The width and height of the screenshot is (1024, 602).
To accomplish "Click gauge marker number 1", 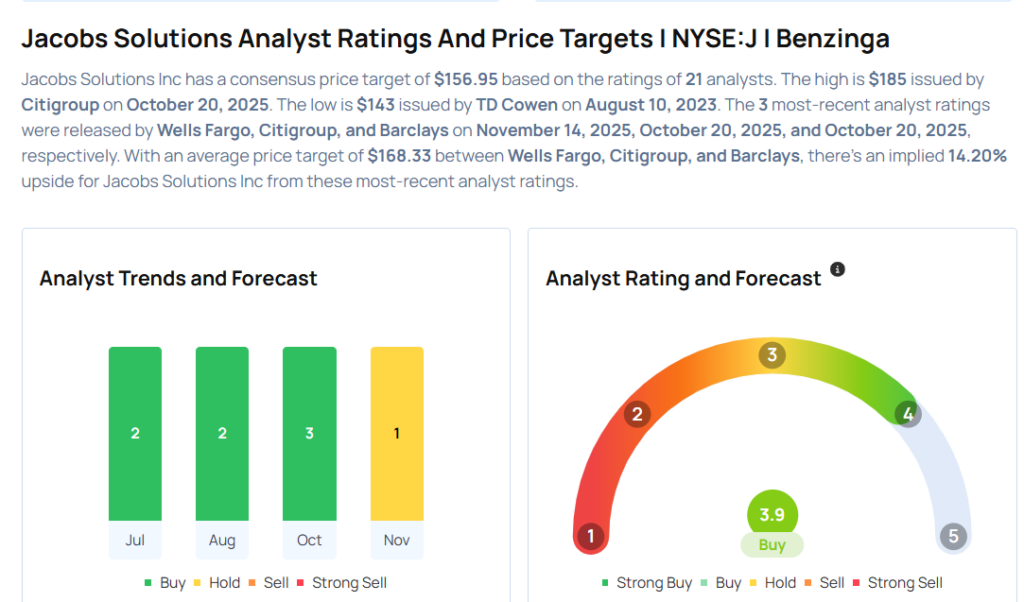I will 590,537.
